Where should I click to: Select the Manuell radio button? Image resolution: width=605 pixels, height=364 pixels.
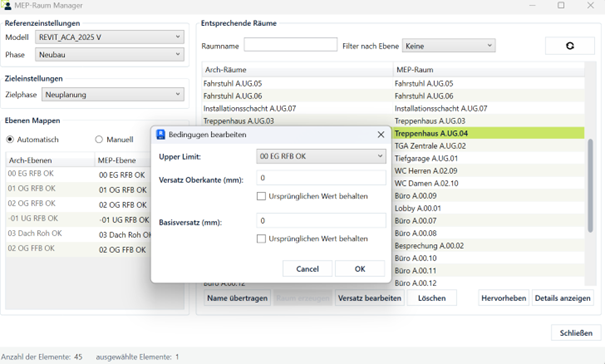(99, 139)
